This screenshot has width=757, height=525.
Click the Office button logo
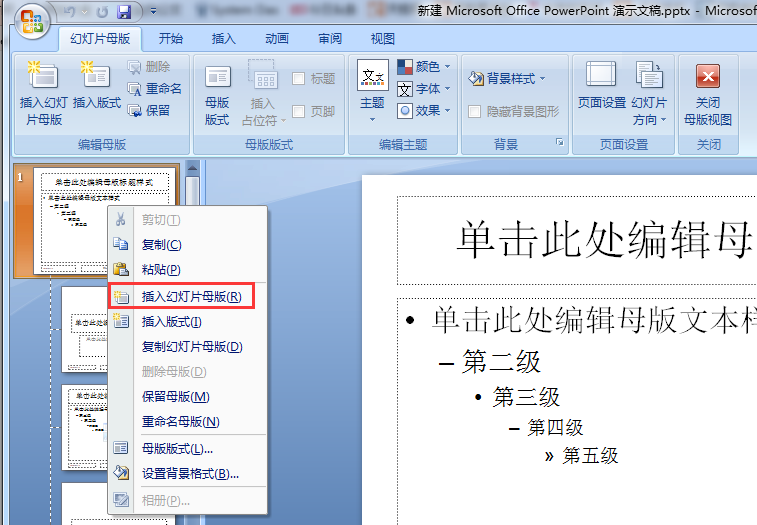pyautogui.click(x=32, y=18)
